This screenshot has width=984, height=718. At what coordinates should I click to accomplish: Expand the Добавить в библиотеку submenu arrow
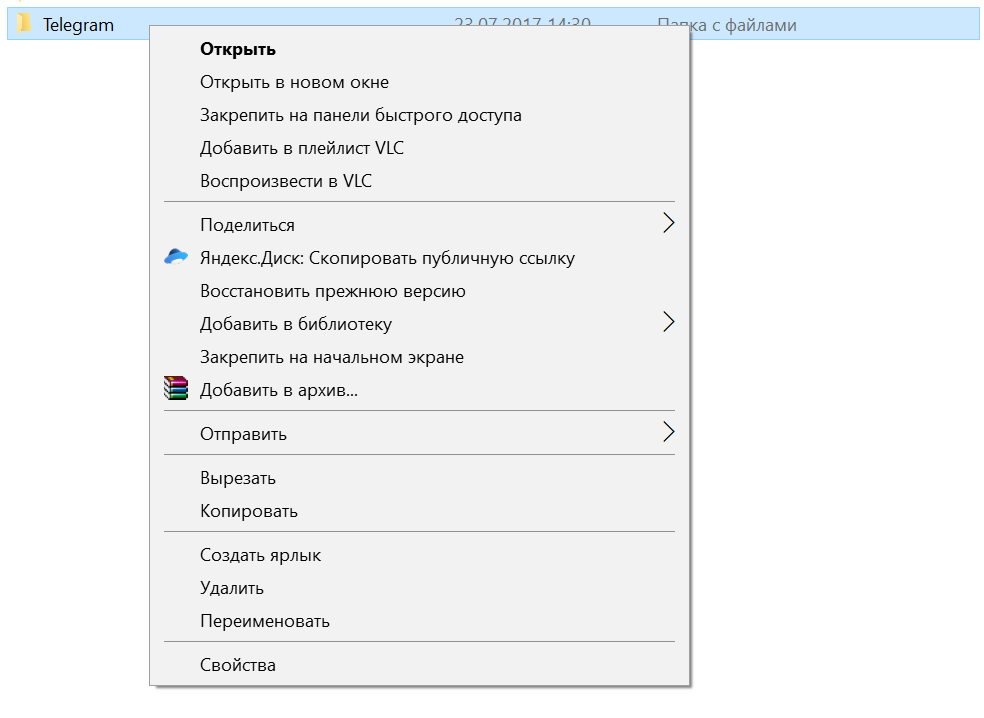click(668, 323)
